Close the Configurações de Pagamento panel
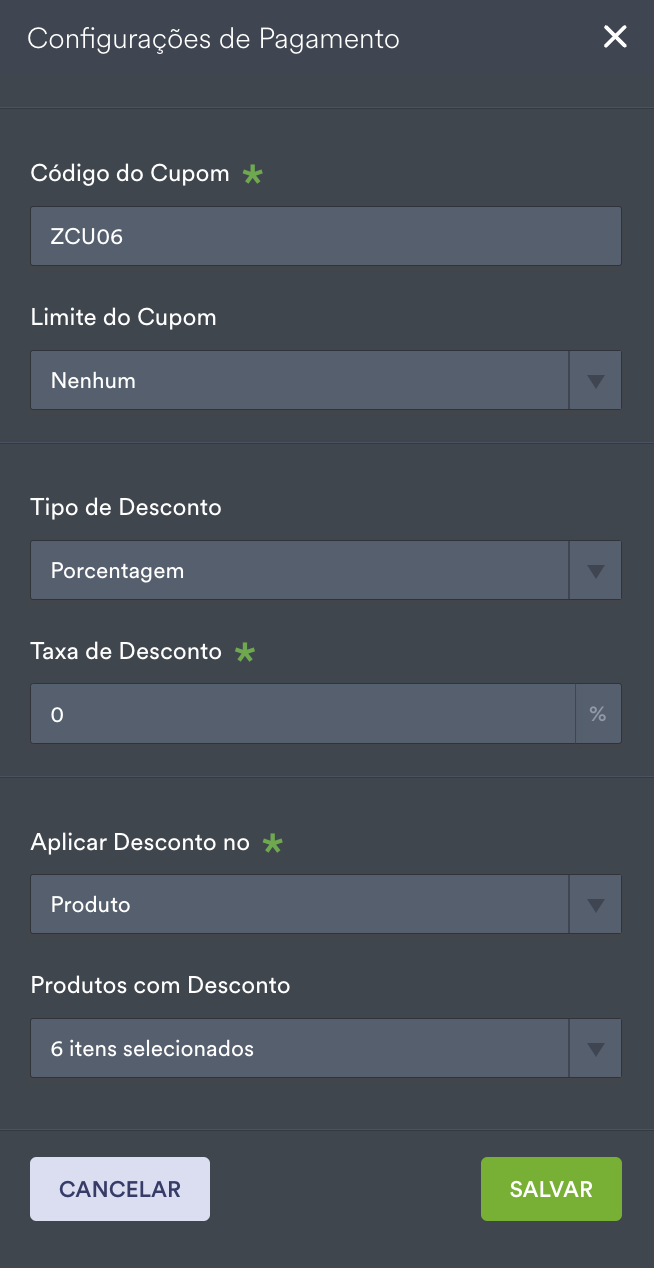 click(614, 38)
